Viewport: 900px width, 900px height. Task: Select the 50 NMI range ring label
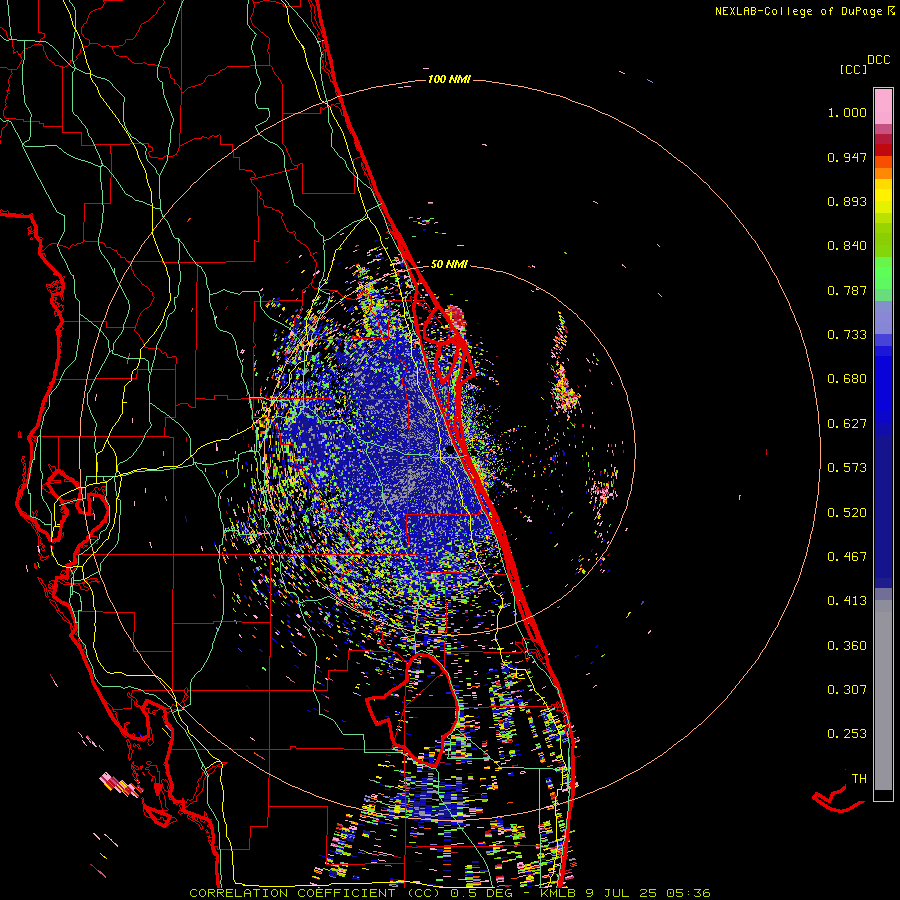click(x=449, y=264)
